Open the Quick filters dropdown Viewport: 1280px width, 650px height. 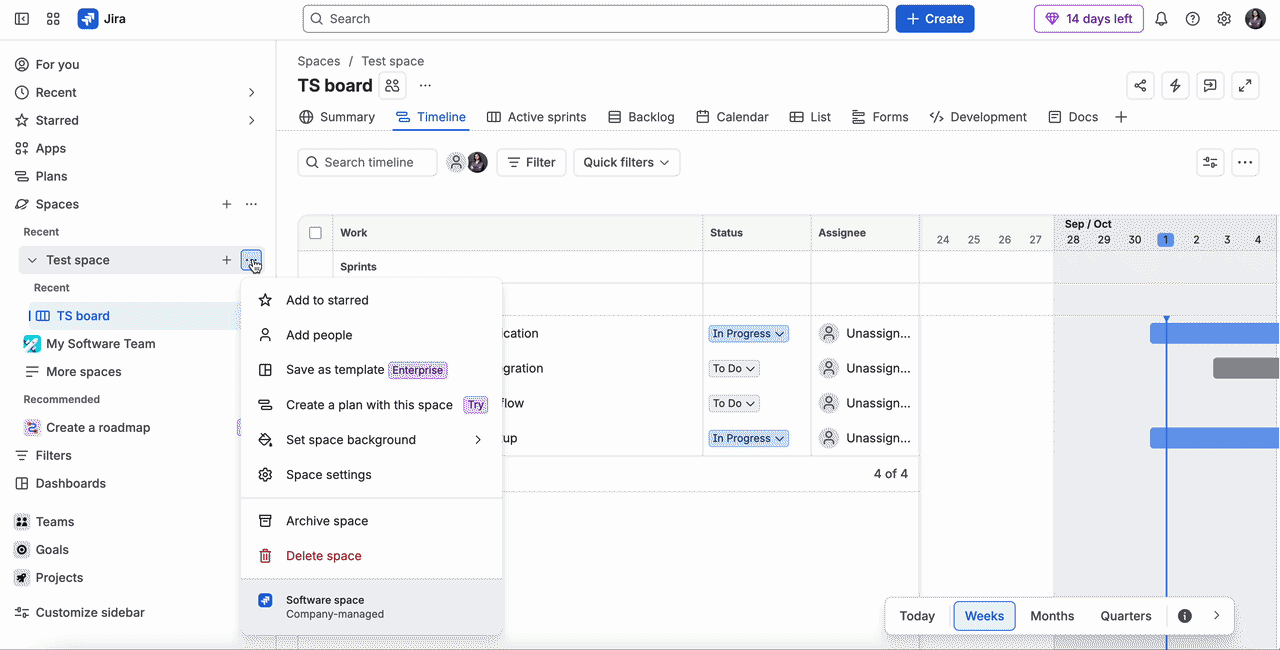tap(627, 163)
